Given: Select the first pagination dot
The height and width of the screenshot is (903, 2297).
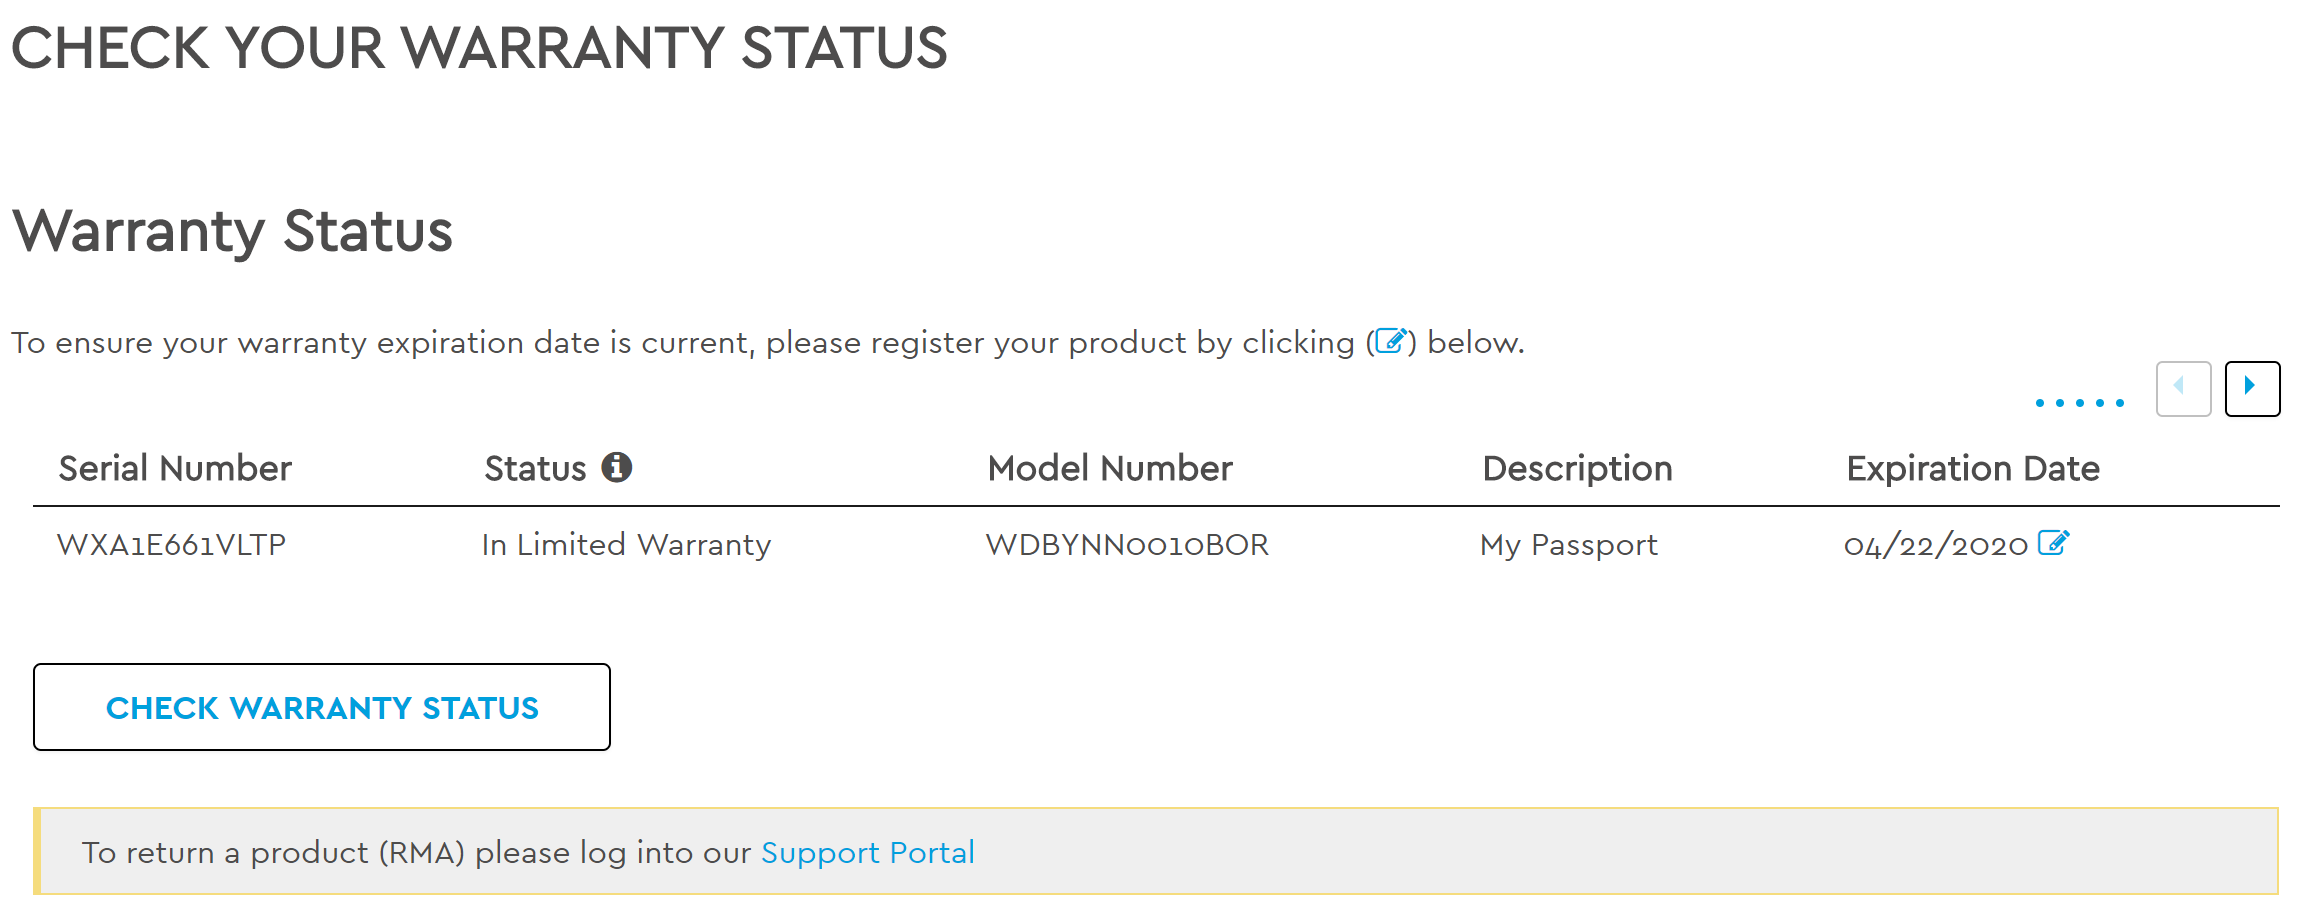Looking at the screenshot, I should coord(2039,403).
